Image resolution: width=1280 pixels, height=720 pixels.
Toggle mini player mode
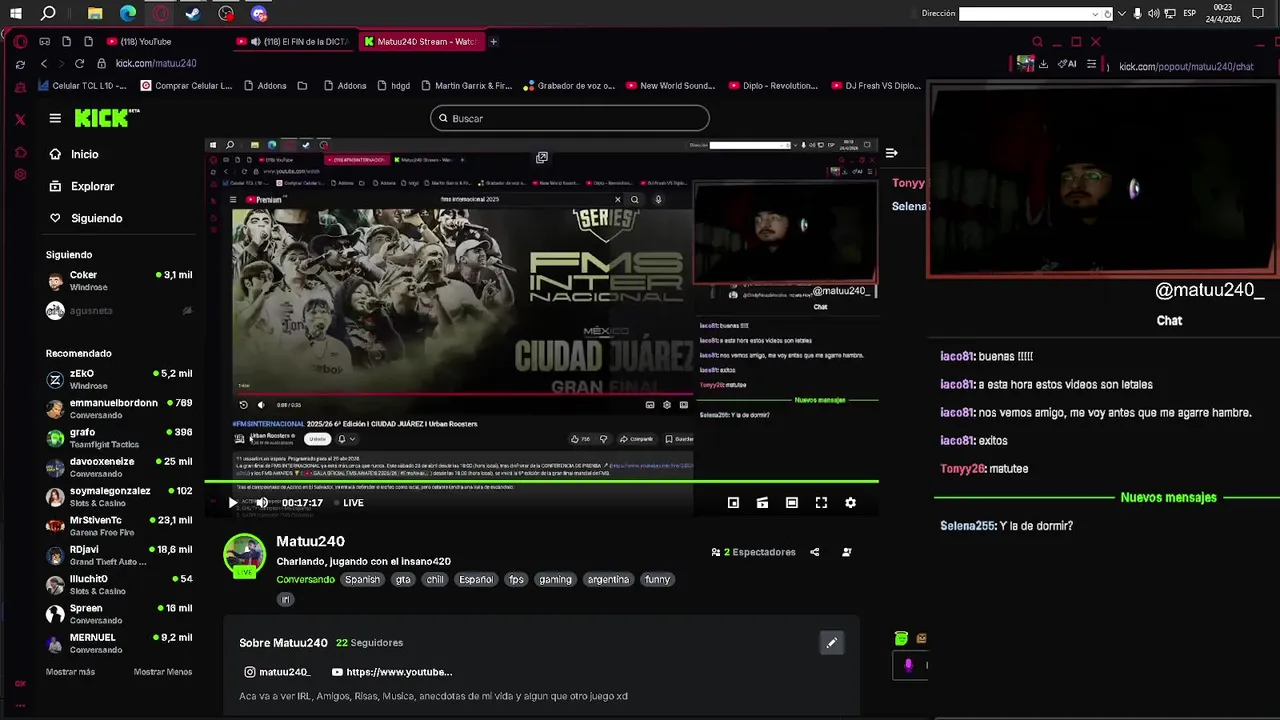click(x=733, y=503)
